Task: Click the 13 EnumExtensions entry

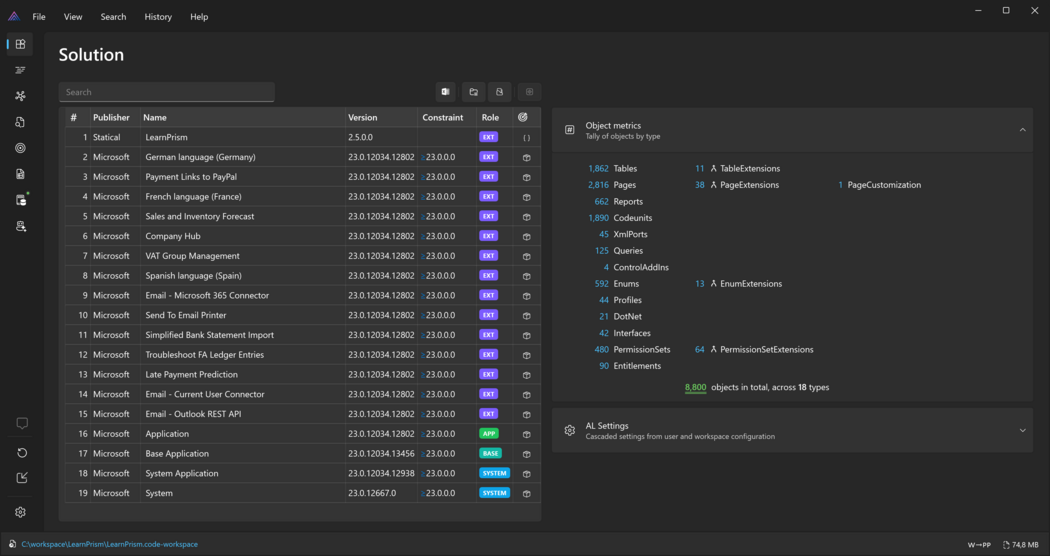Action: [x=738, y=284]
